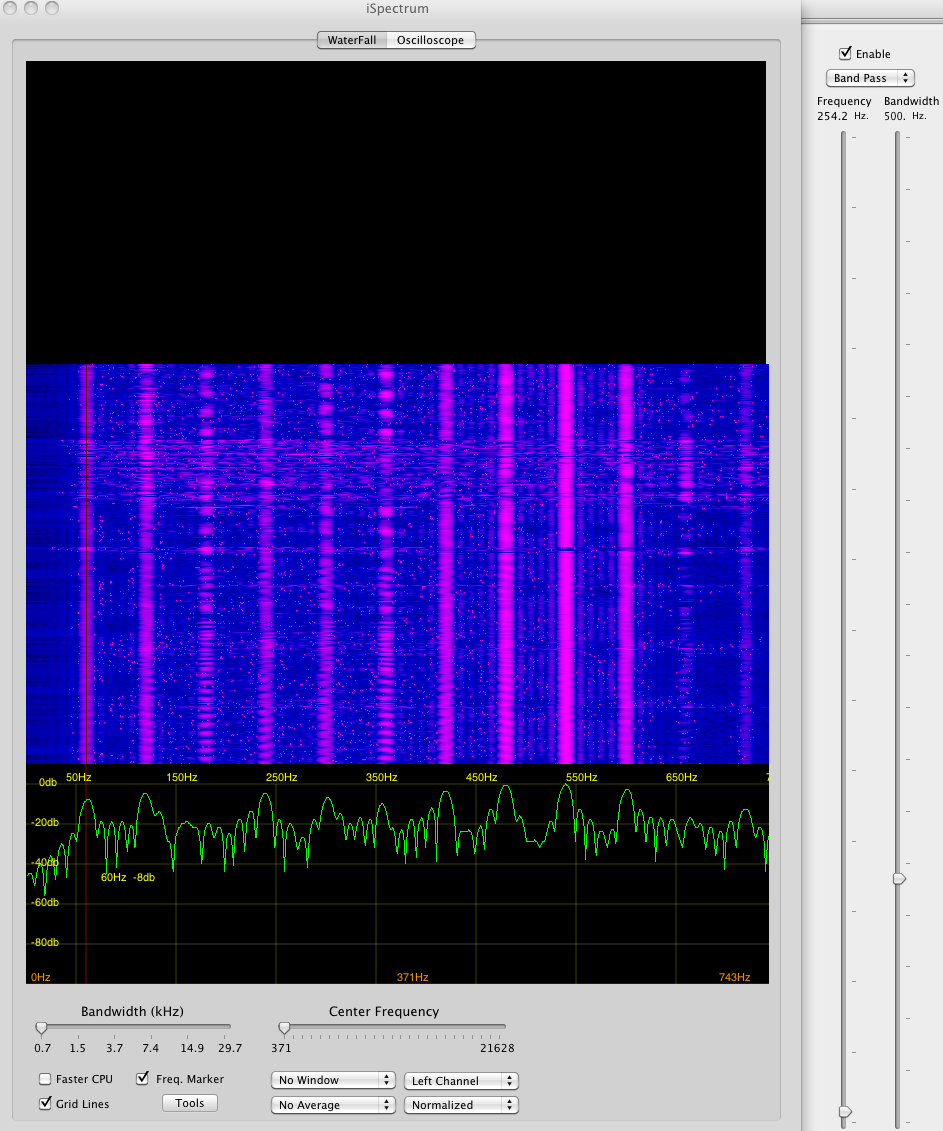Click the filter Bandwidth slider thumb
Screen dimensions: 943x1131
click(899, 879)
